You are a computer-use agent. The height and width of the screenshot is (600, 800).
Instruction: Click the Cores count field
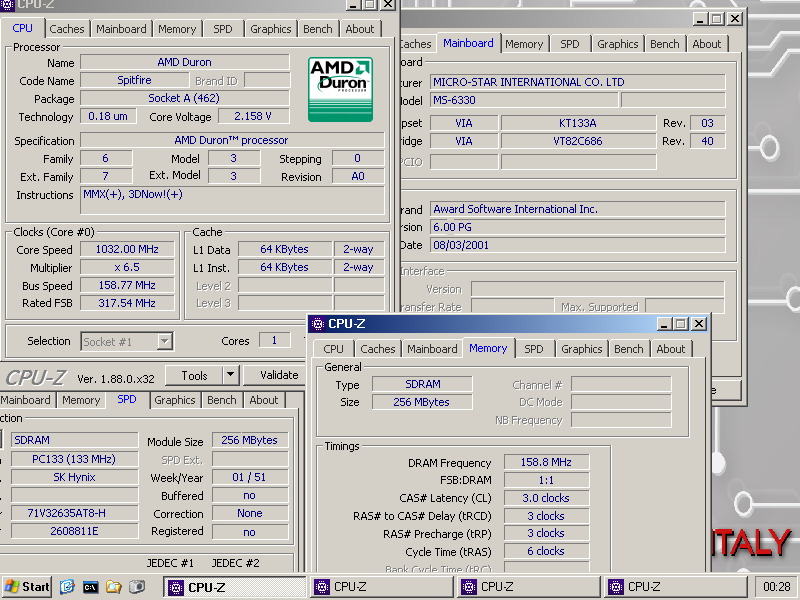[x=274, y=340]
